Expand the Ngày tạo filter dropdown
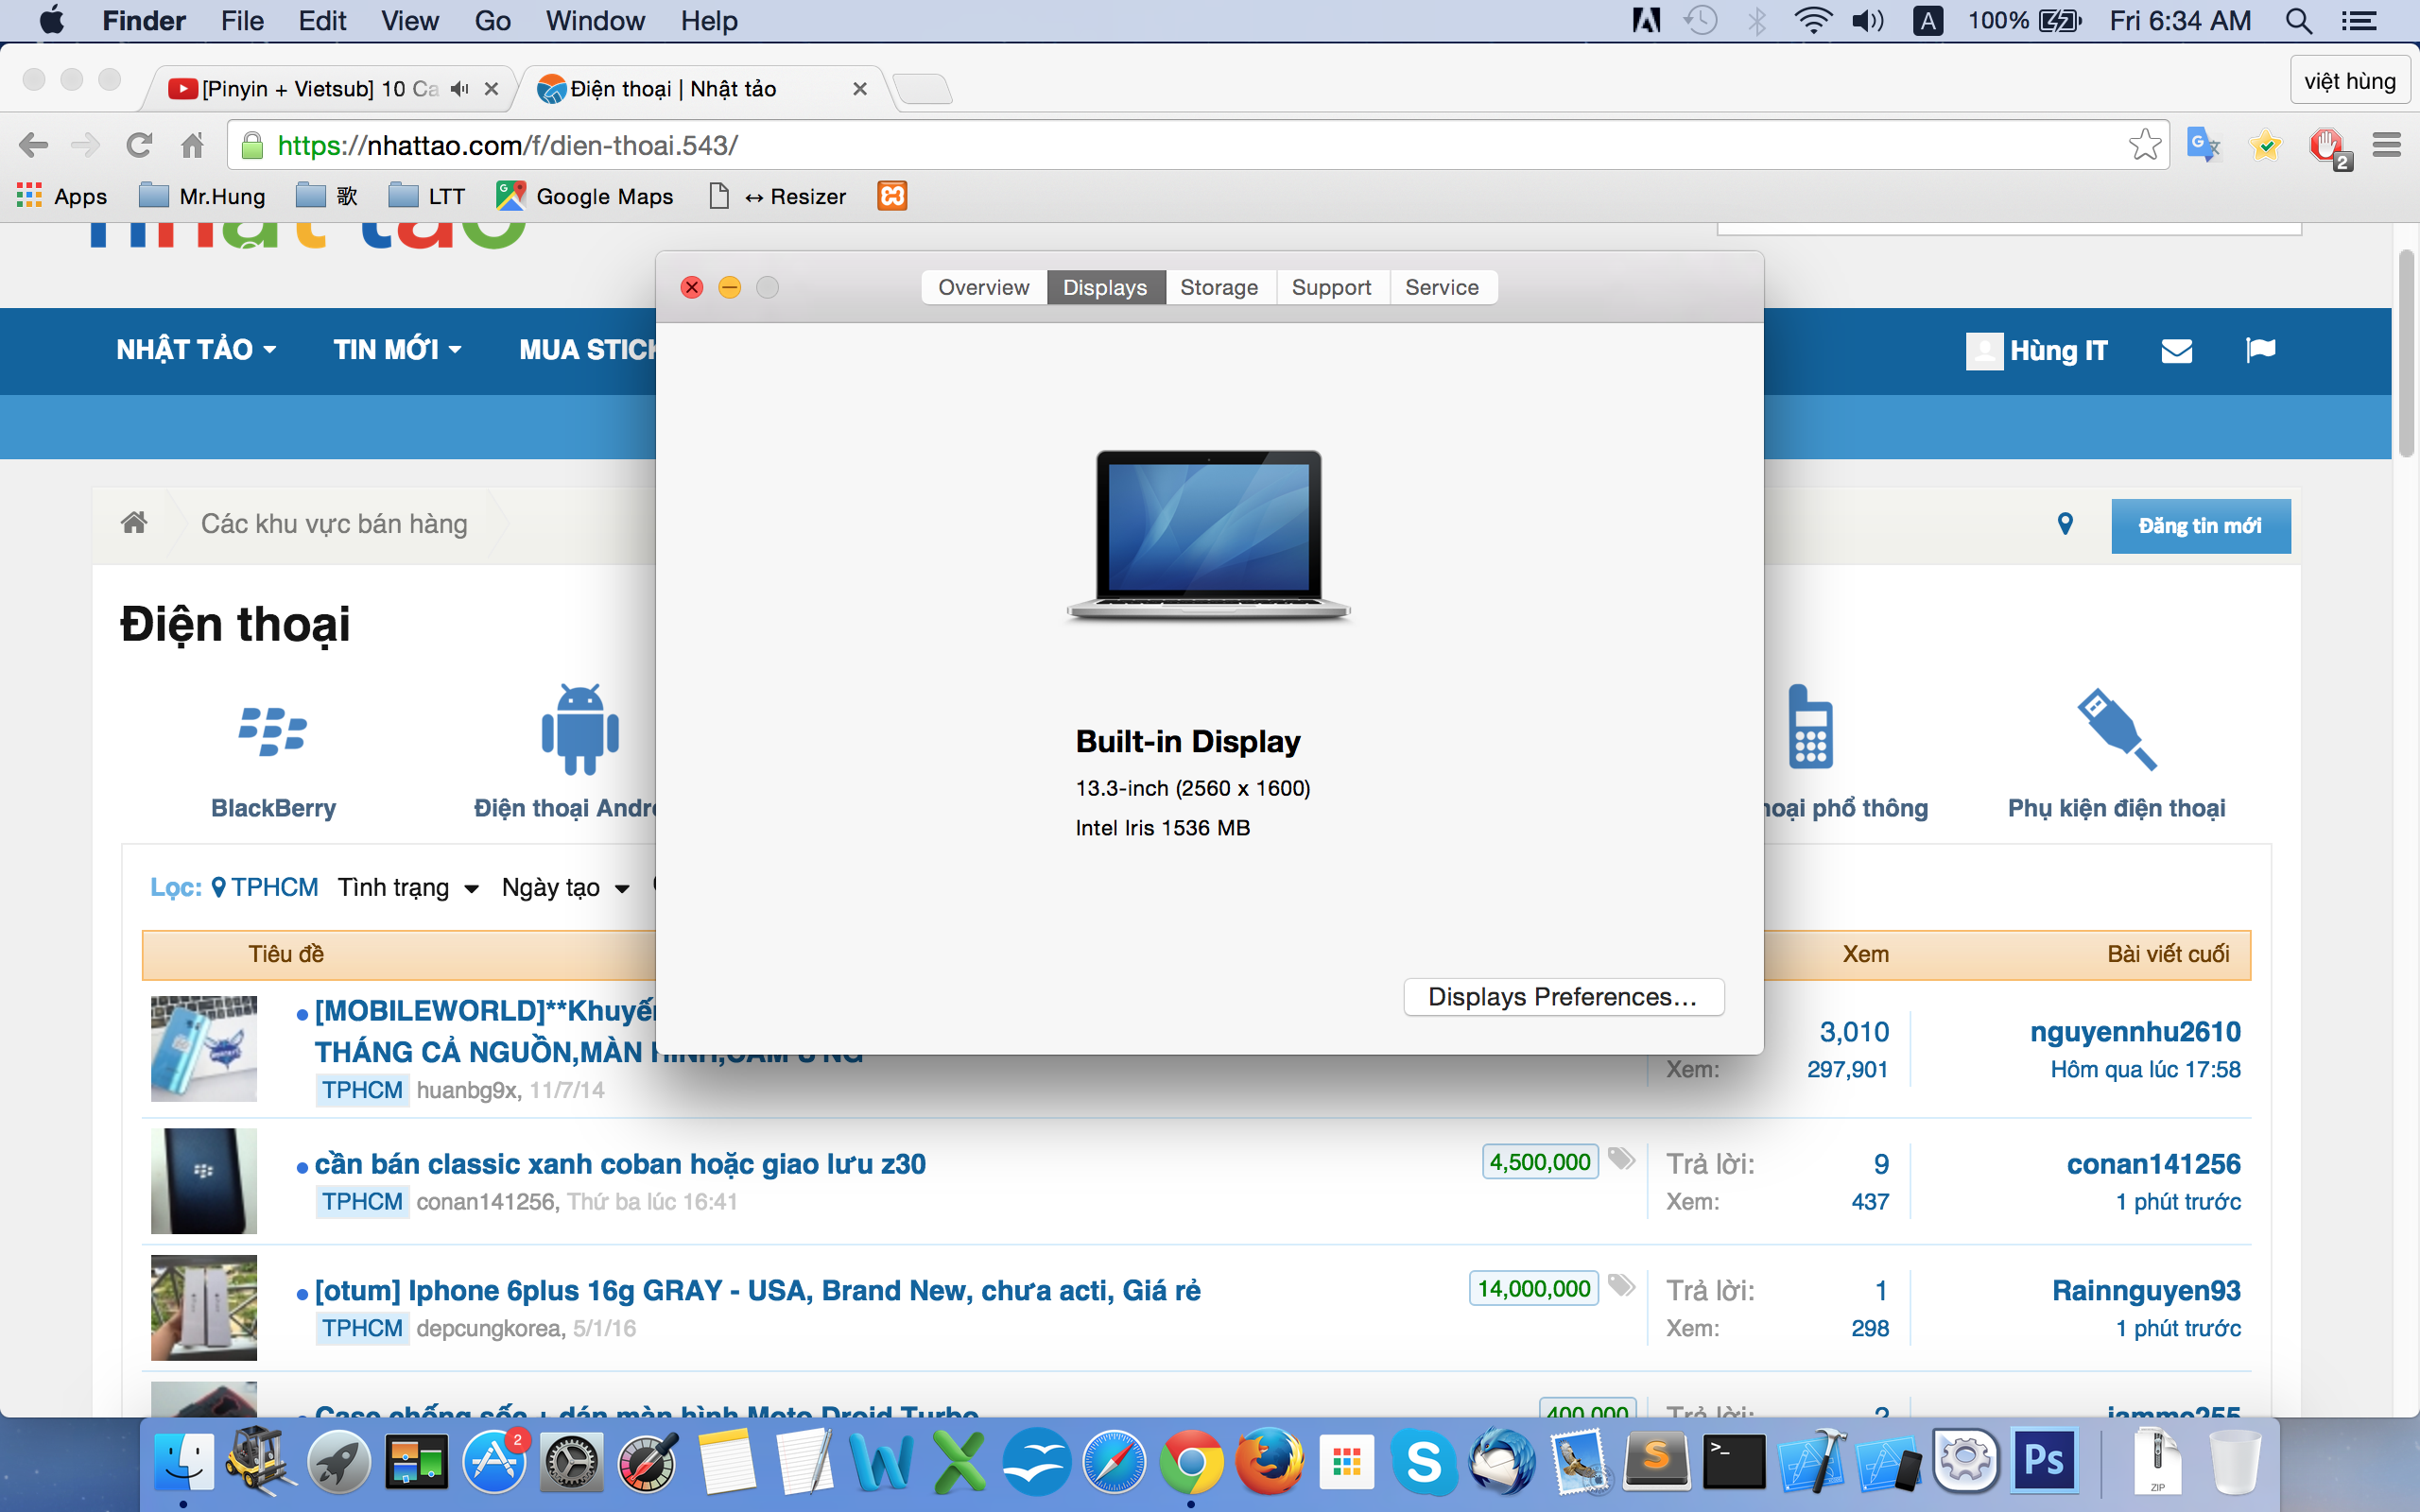The height and width of the screenshot is (1512, 2420). click(x=565, y=887)
